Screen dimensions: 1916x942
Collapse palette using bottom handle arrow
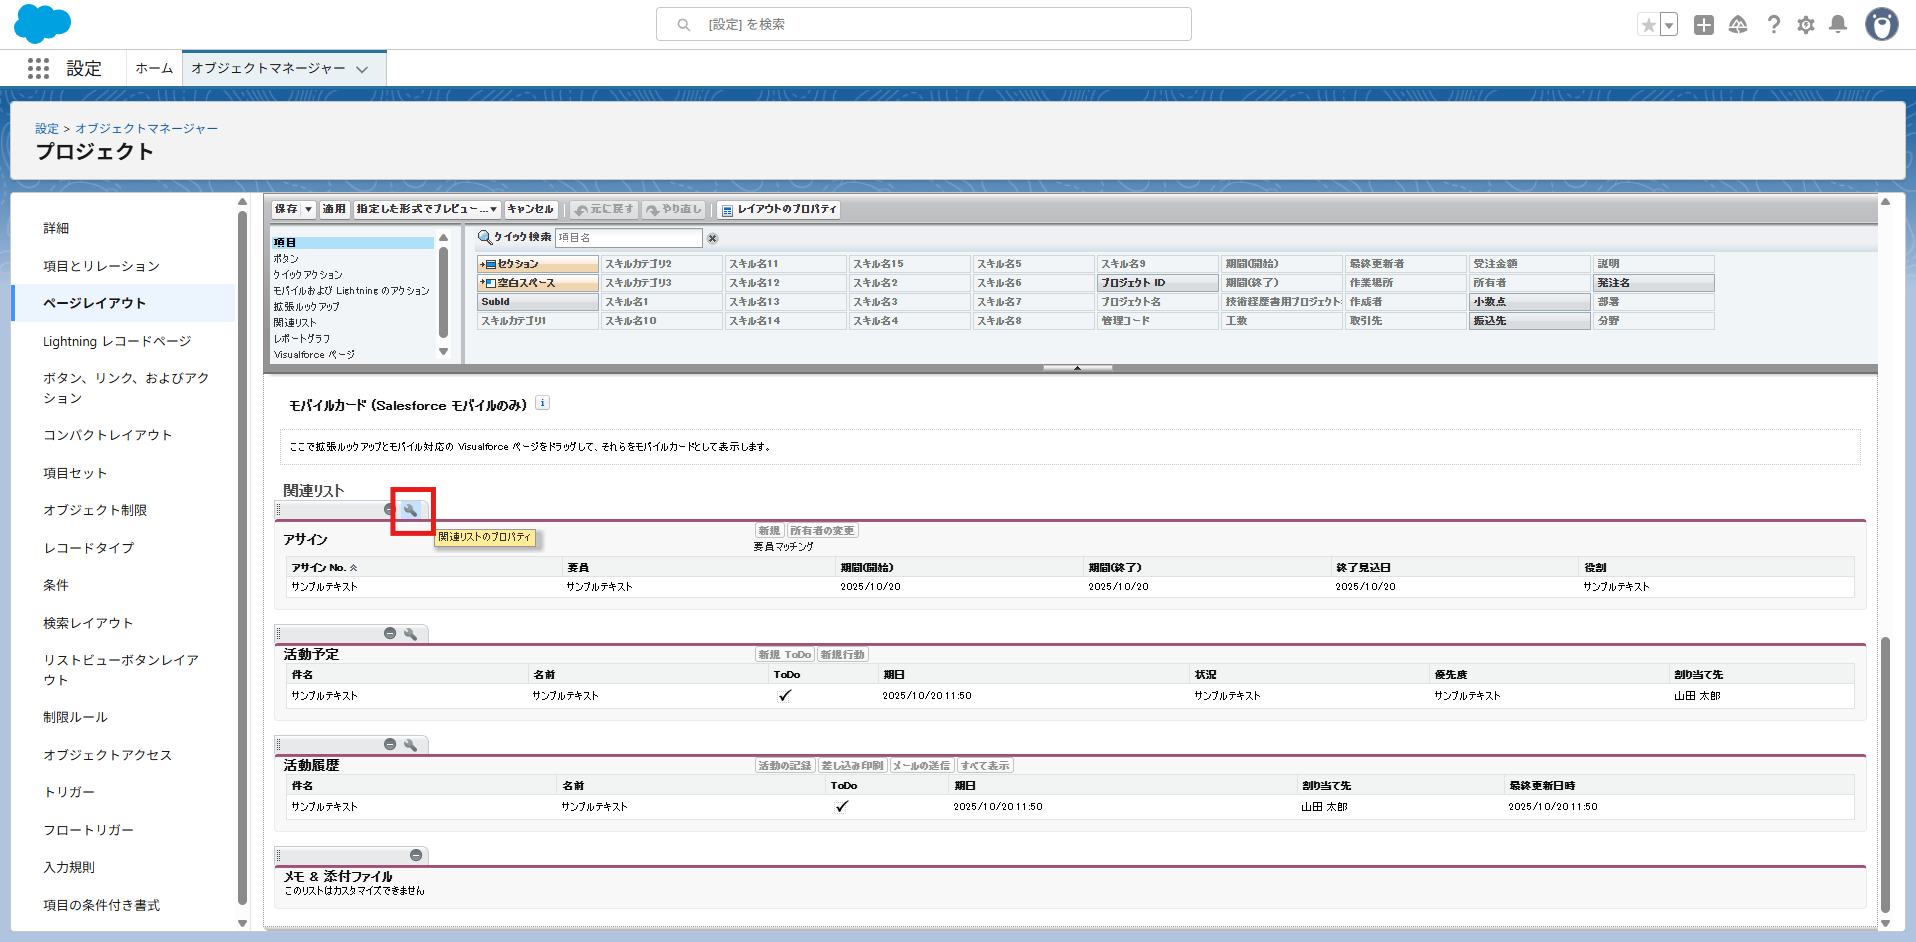[1077, 368]
